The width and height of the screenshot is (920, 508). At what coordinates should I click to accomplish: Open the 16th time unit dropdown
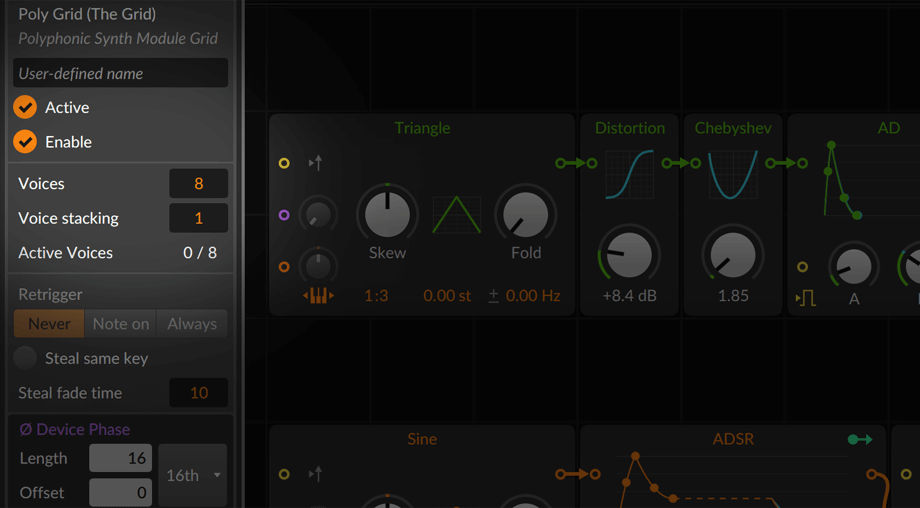tap(192, 475)
